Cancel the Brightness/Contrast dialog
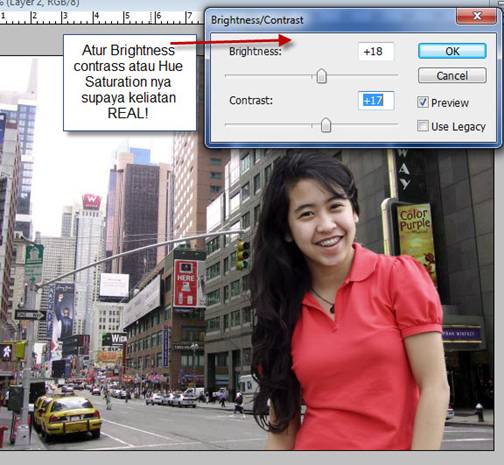Screen dimensions: 504x465 452,76
